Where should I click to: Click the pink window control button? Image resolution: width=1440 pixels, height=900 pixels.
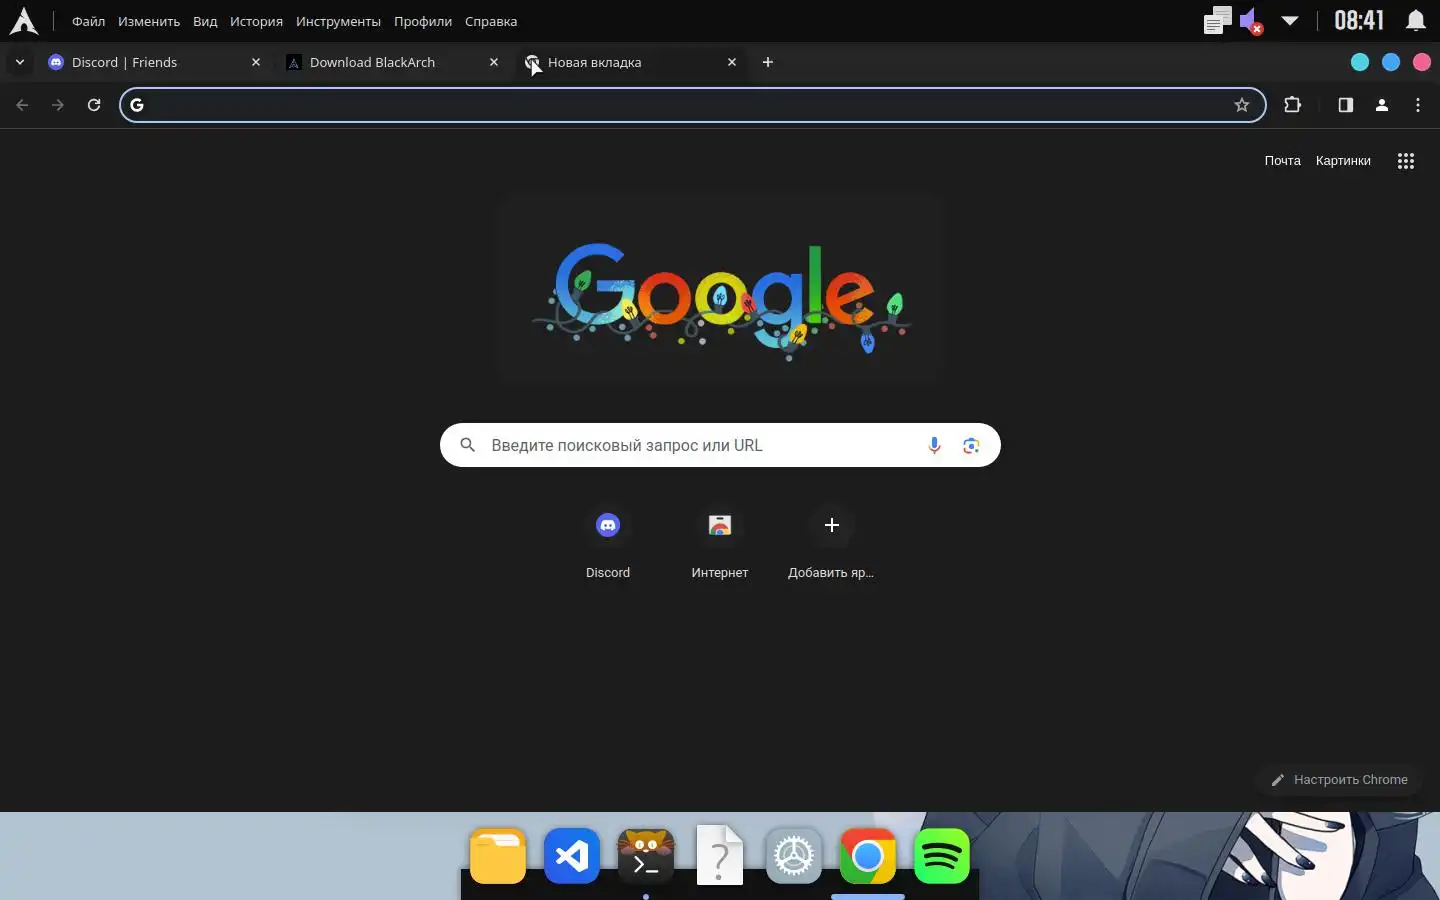point(1422,62)
